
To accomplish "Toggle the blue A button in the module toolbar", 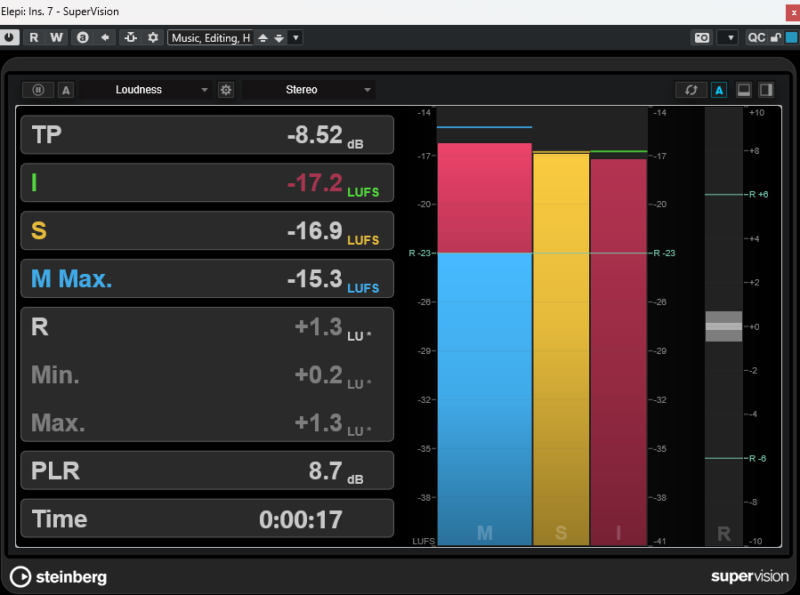I will click(719, 90).
